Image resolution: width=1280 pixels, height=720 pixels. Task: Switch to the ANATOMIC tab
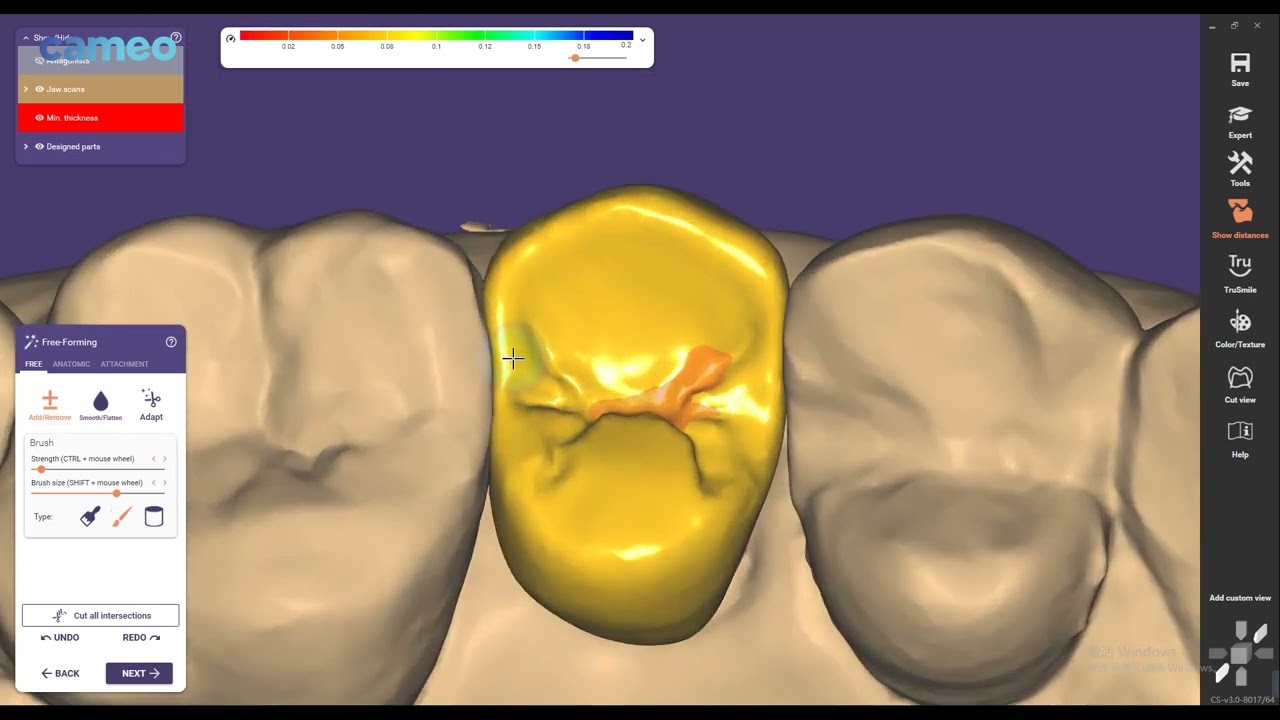click(71, 364)
